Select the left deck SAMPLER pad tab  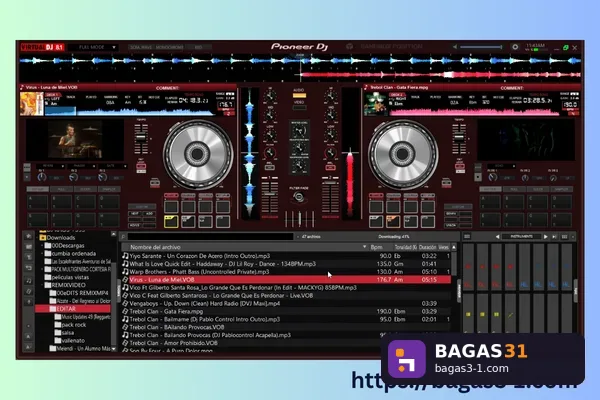point(109,189)
